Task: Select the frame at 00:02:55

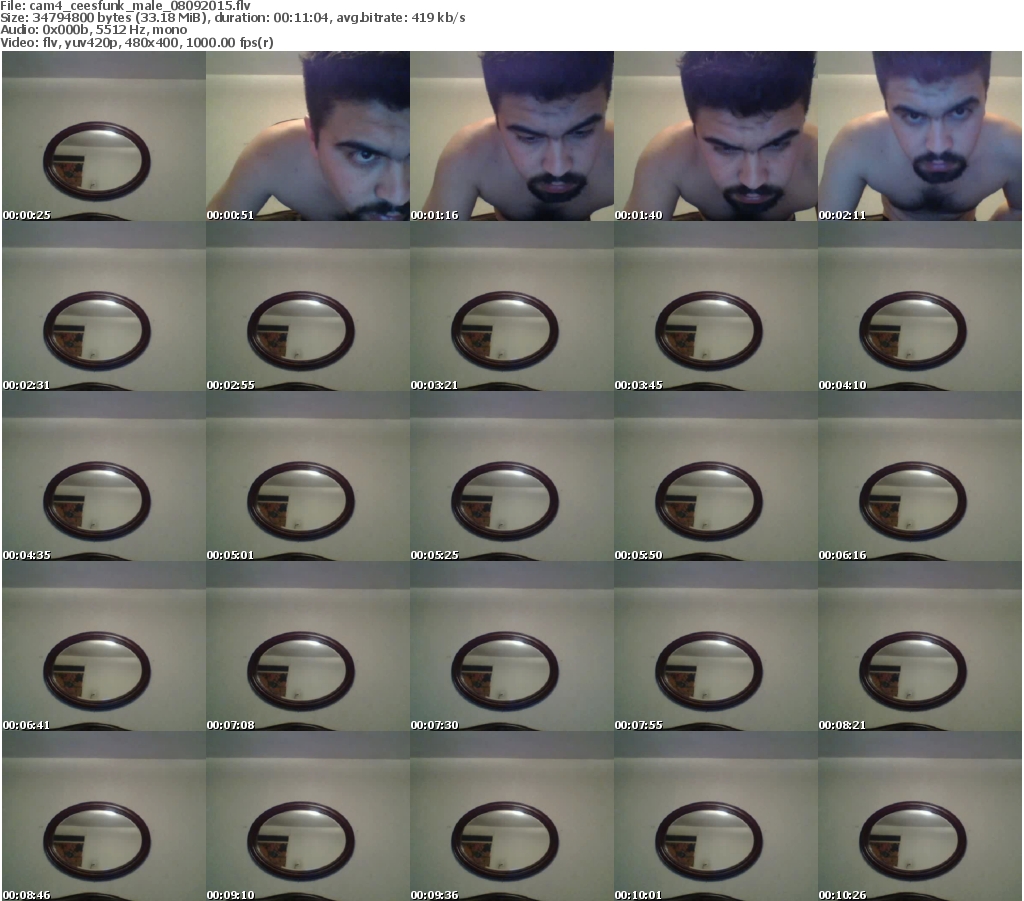Action: tap(308, 306)
